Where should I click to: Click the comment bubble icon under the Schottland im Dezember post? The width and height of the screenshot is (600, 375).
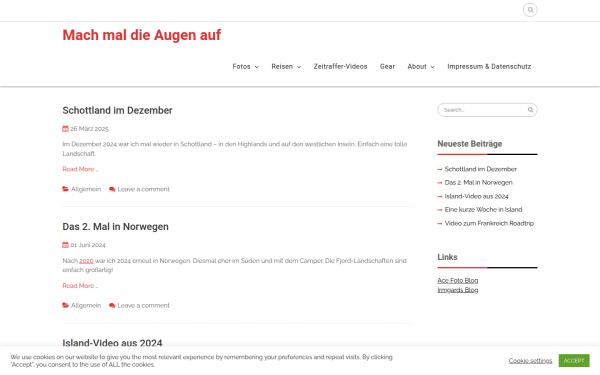[x=112, y=189]
